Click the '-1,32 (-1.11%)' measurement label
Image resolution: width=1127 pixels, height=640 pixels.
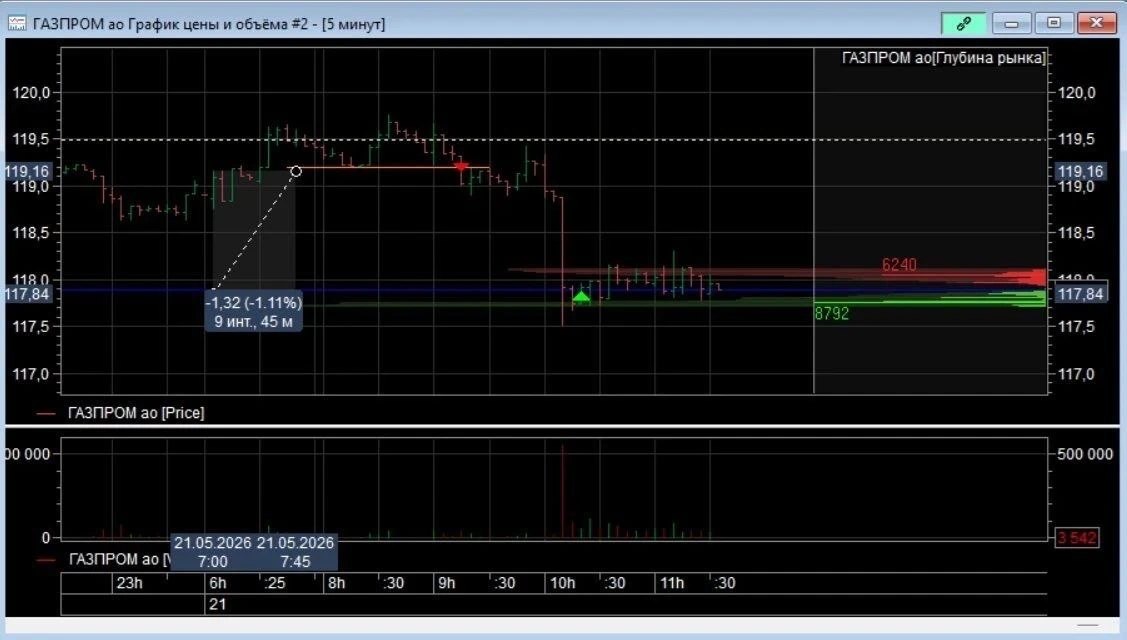coord(254,302)
